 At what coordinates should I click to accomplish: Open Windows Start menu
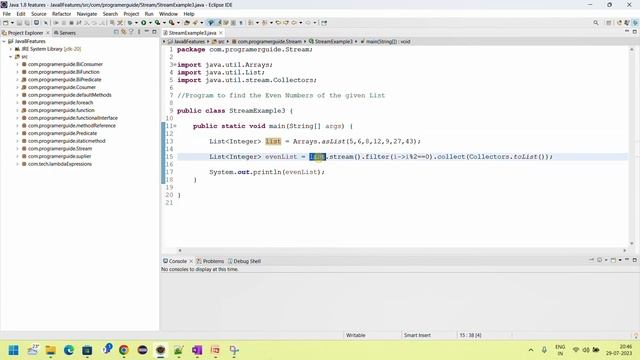pos(13,350)
